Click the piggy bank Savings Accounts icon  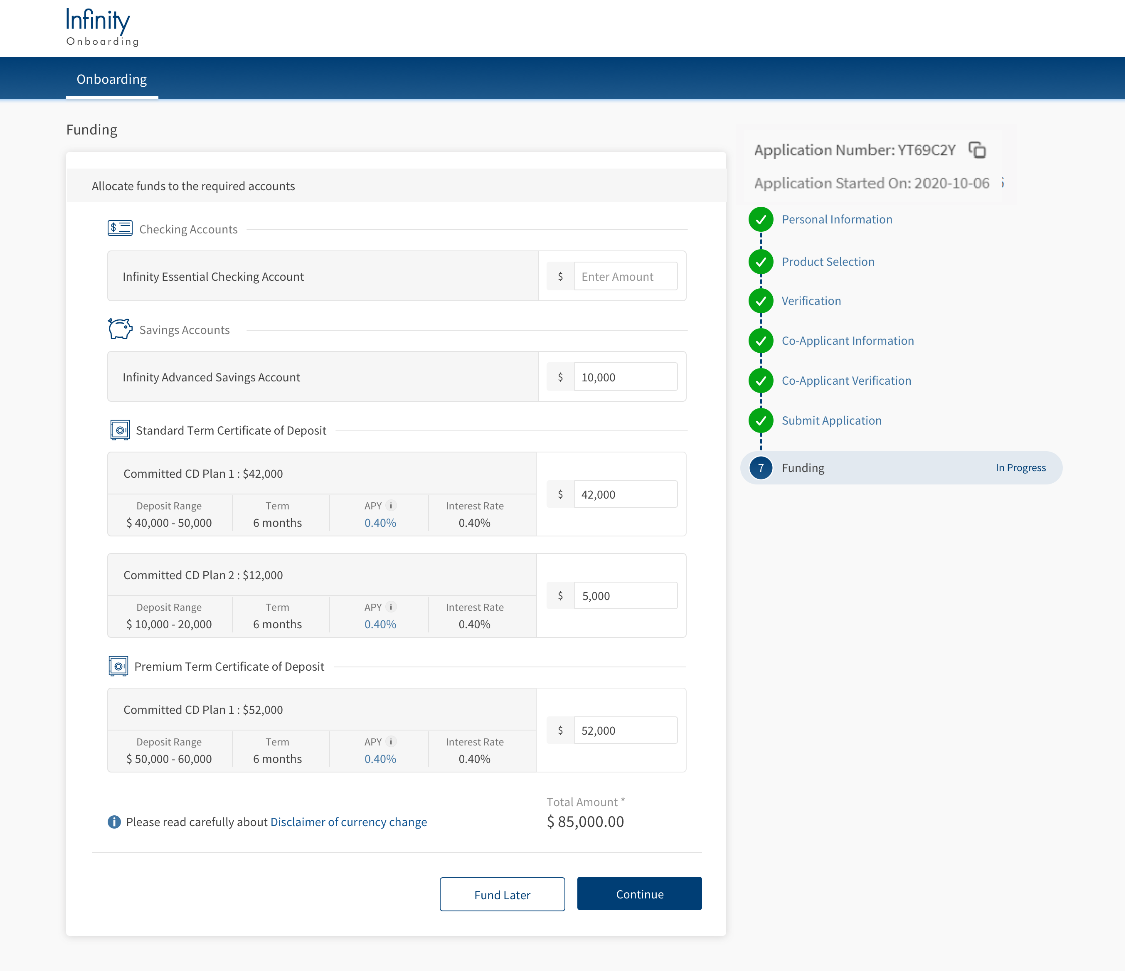pos(120,329)
